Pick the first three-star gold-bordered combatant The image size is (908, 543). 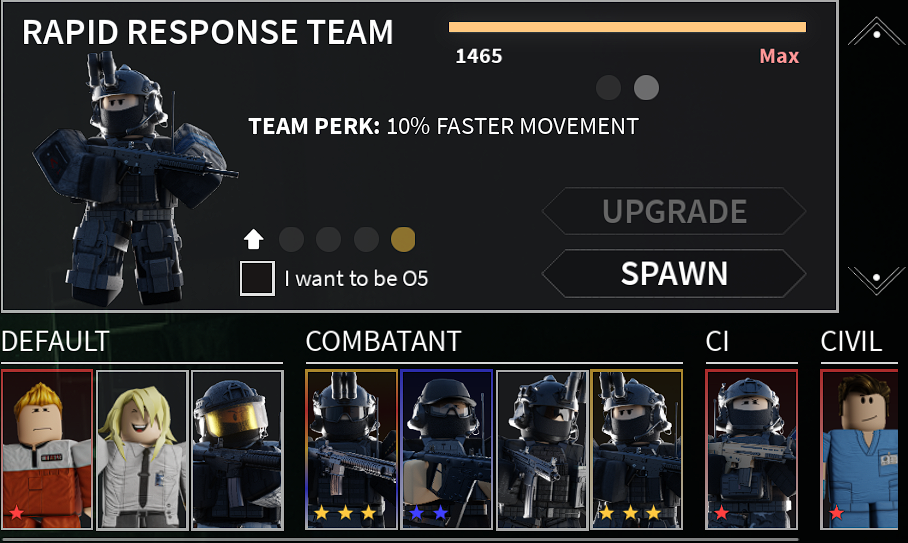[352, 449]
